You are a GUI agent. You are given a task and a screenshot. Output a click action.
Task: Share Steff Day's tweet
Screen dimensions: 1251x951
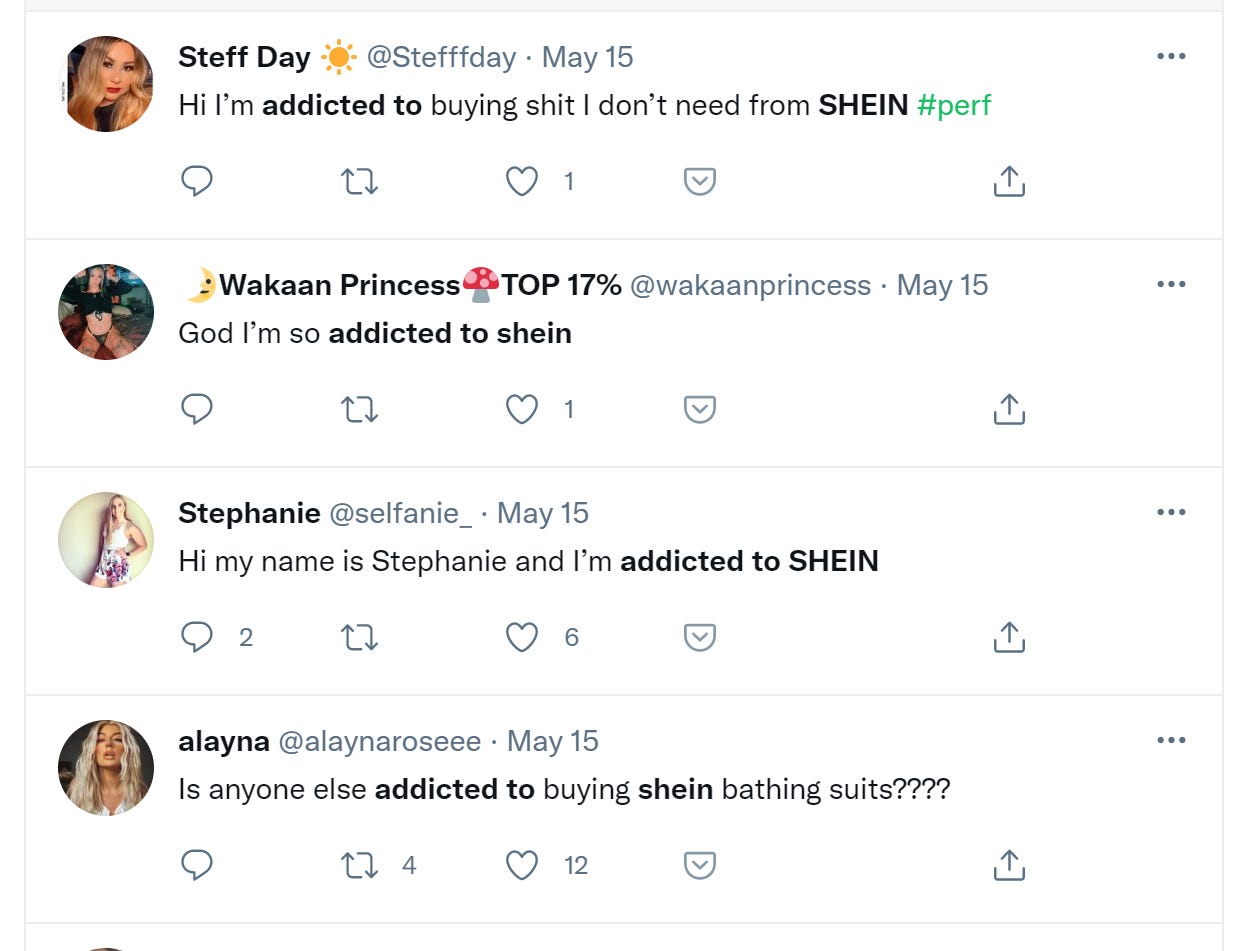click(x=1009, y=181)
